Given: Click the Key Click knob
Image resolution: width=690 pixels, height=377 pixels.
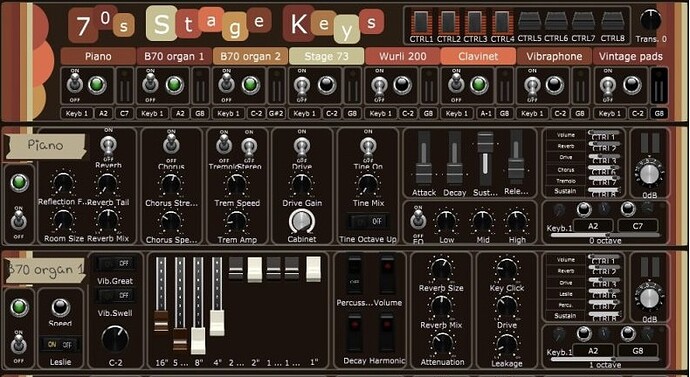Looking at the screenshot, I should 506,269.
